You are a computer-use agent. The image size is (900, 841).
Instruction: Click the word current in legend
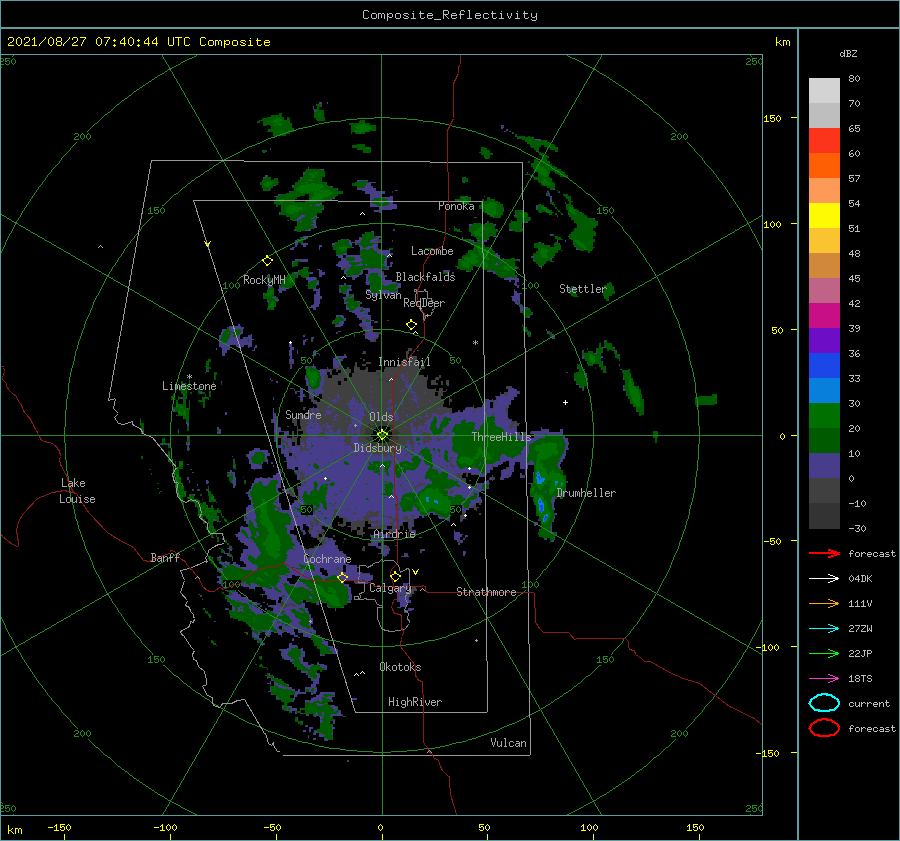coord(869,703)
